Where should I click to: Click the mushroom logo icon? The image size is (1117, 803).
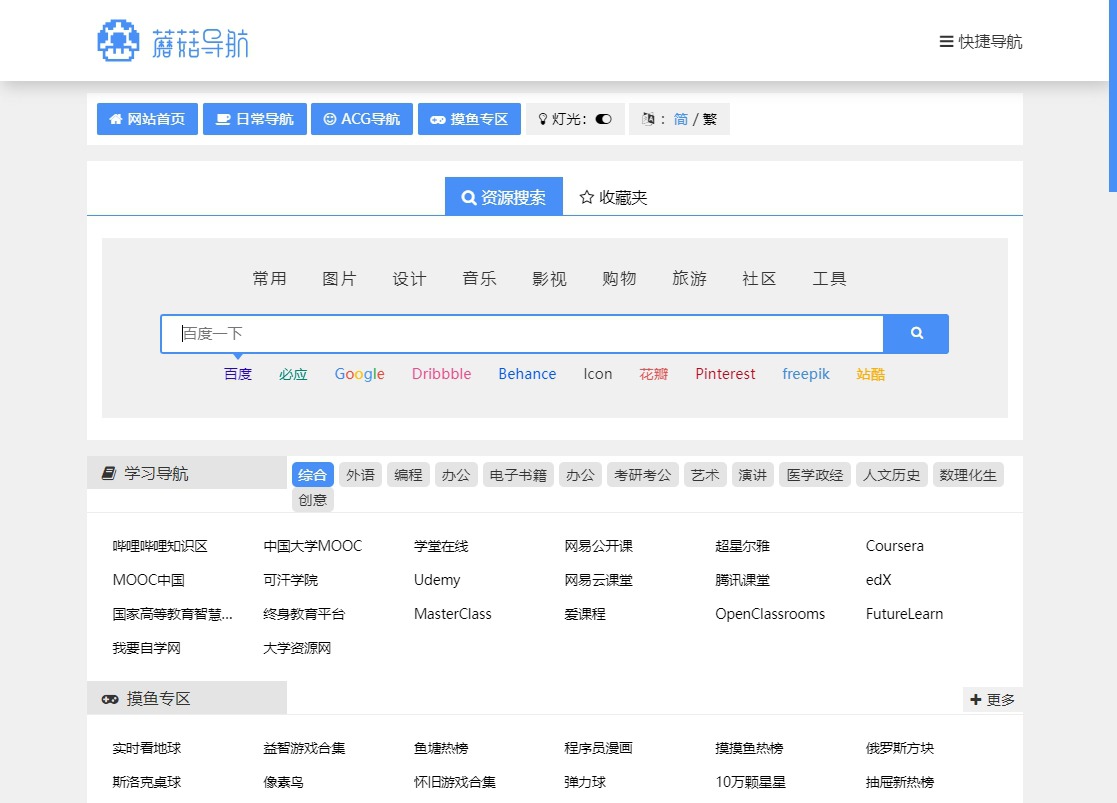pos(118,41)
